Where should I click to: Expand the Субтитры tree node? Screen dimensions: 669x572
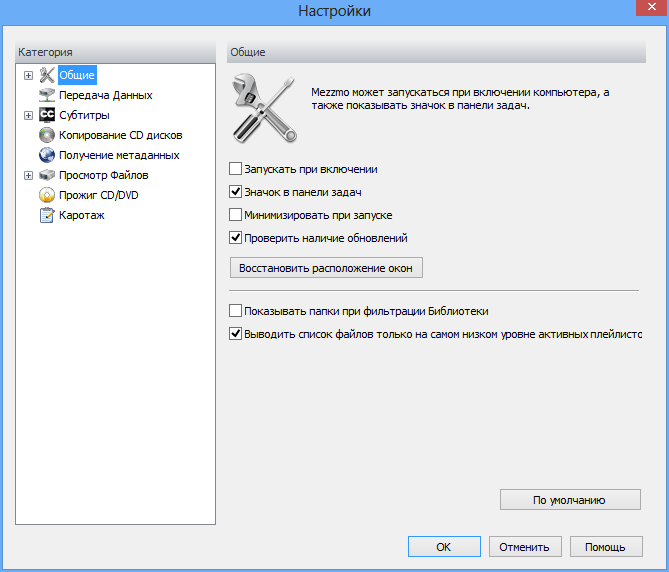point(28,116)
